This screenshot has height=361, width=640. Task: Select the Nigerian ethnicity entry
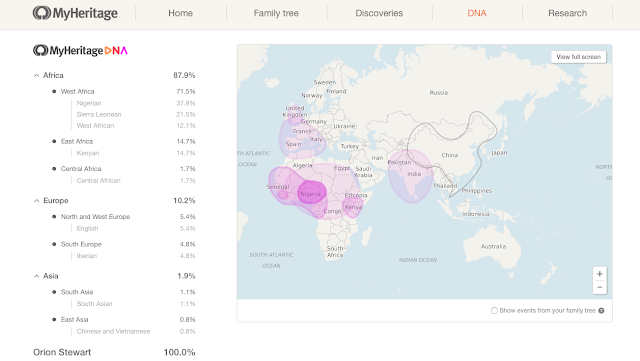(x=89, y=103)
